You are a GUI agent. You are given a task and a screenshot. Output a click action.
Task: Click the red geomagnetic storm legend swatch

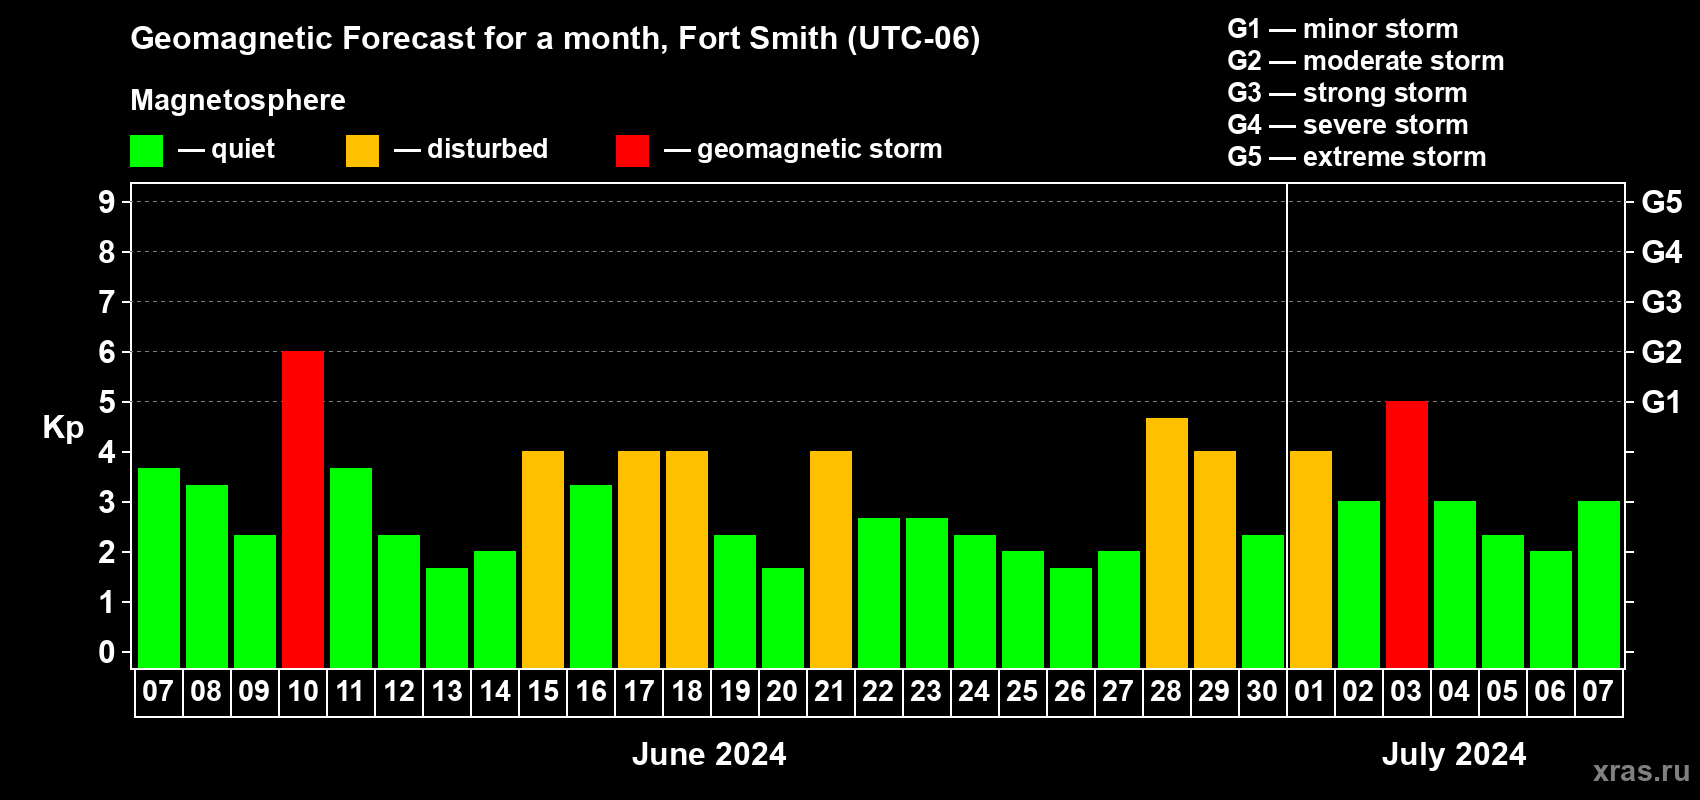[x=632, y=151]
